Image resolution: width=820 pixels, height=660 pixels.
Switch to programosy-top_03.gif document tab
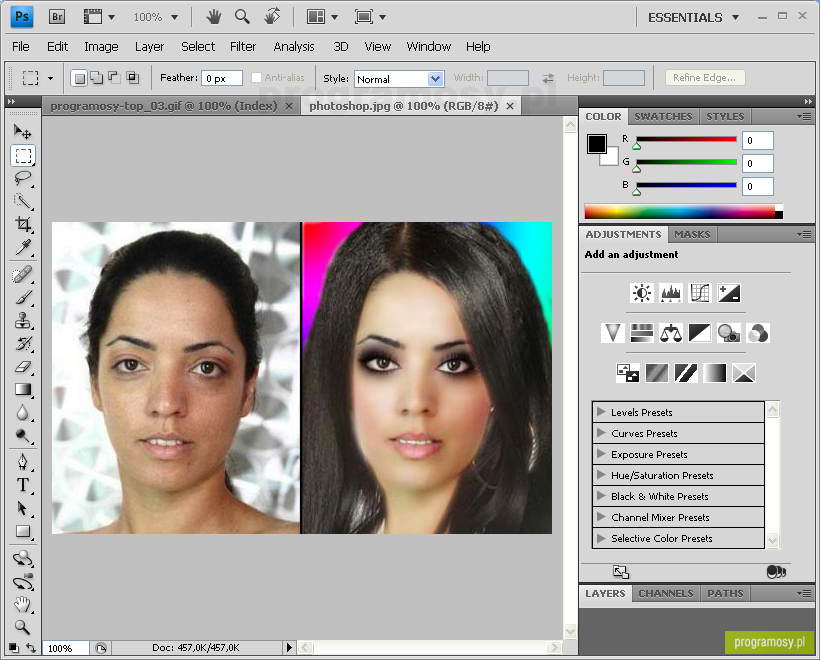[x=164, y=106]
